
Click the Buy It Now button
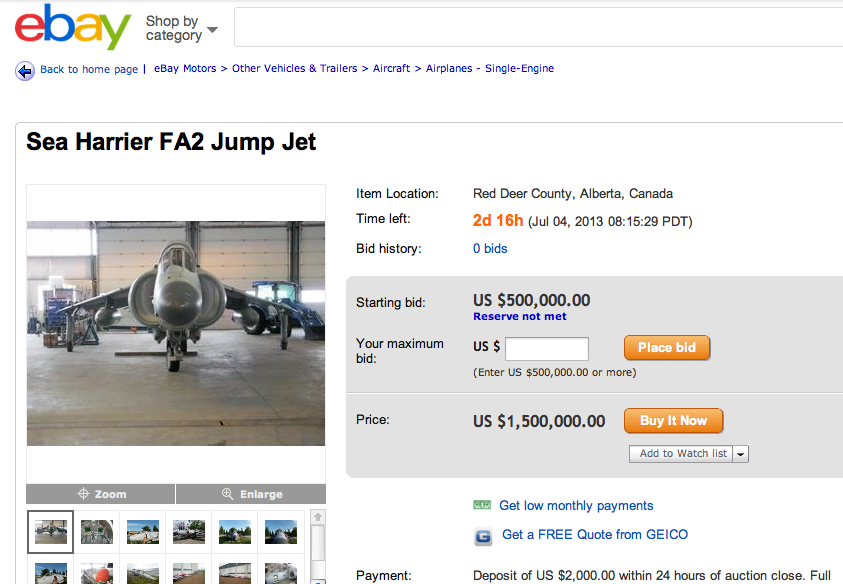[x=673, y=421]
